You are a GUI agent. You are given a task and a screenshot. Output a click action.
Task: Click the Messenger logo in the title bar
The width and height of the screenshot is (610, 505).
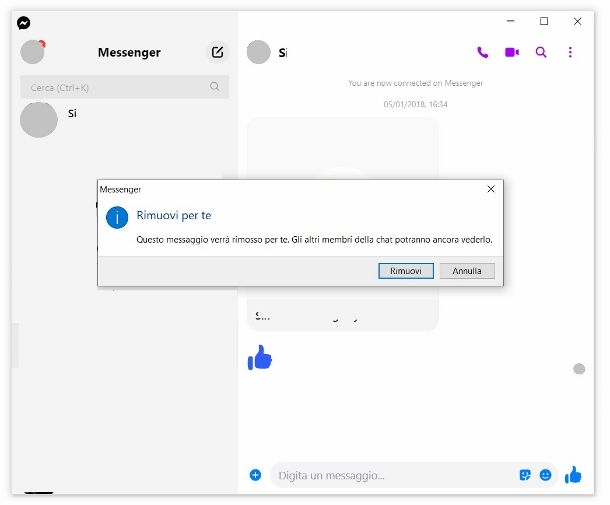(24, 23)
